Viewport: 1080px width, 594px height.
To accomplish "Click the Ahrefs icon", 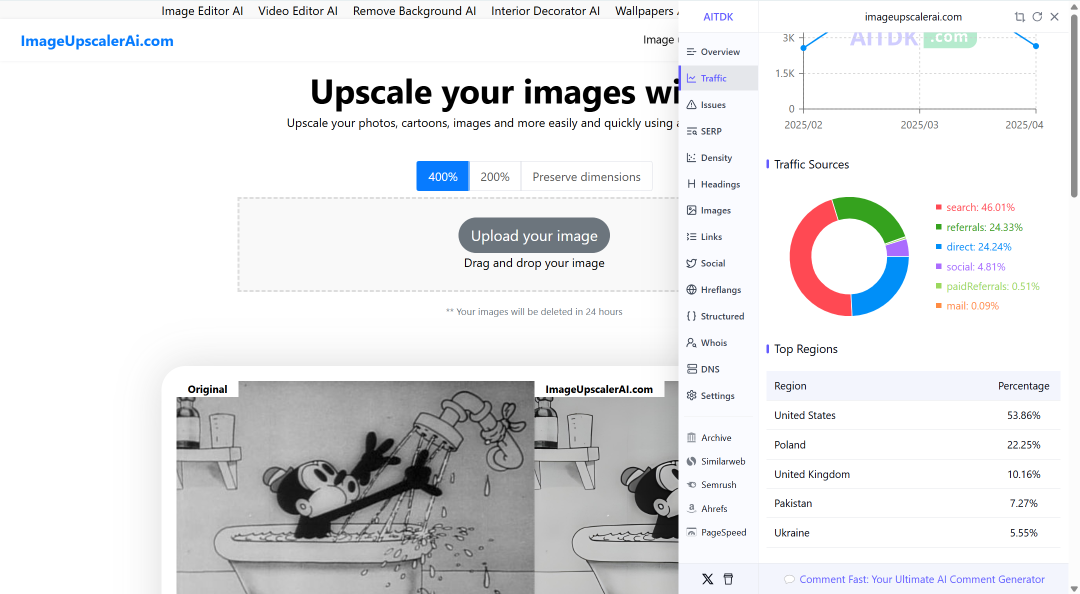I will [692, 509].
